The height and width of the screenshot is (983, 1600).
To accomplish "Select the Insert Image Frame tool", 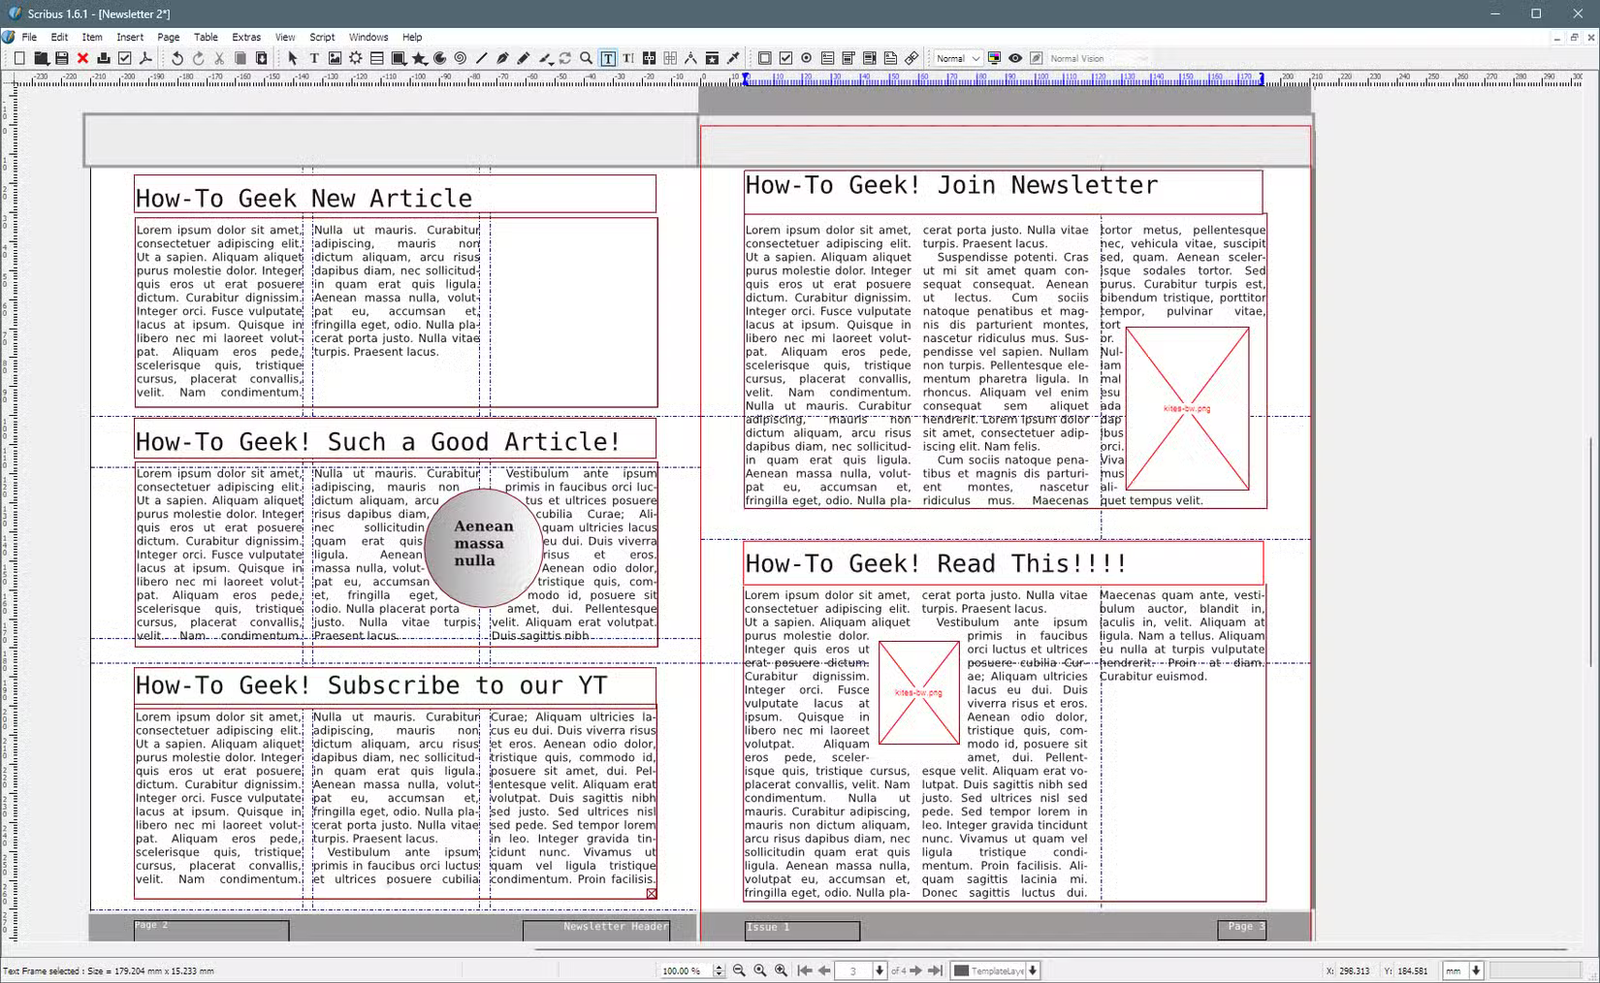I will coord(334,57).
